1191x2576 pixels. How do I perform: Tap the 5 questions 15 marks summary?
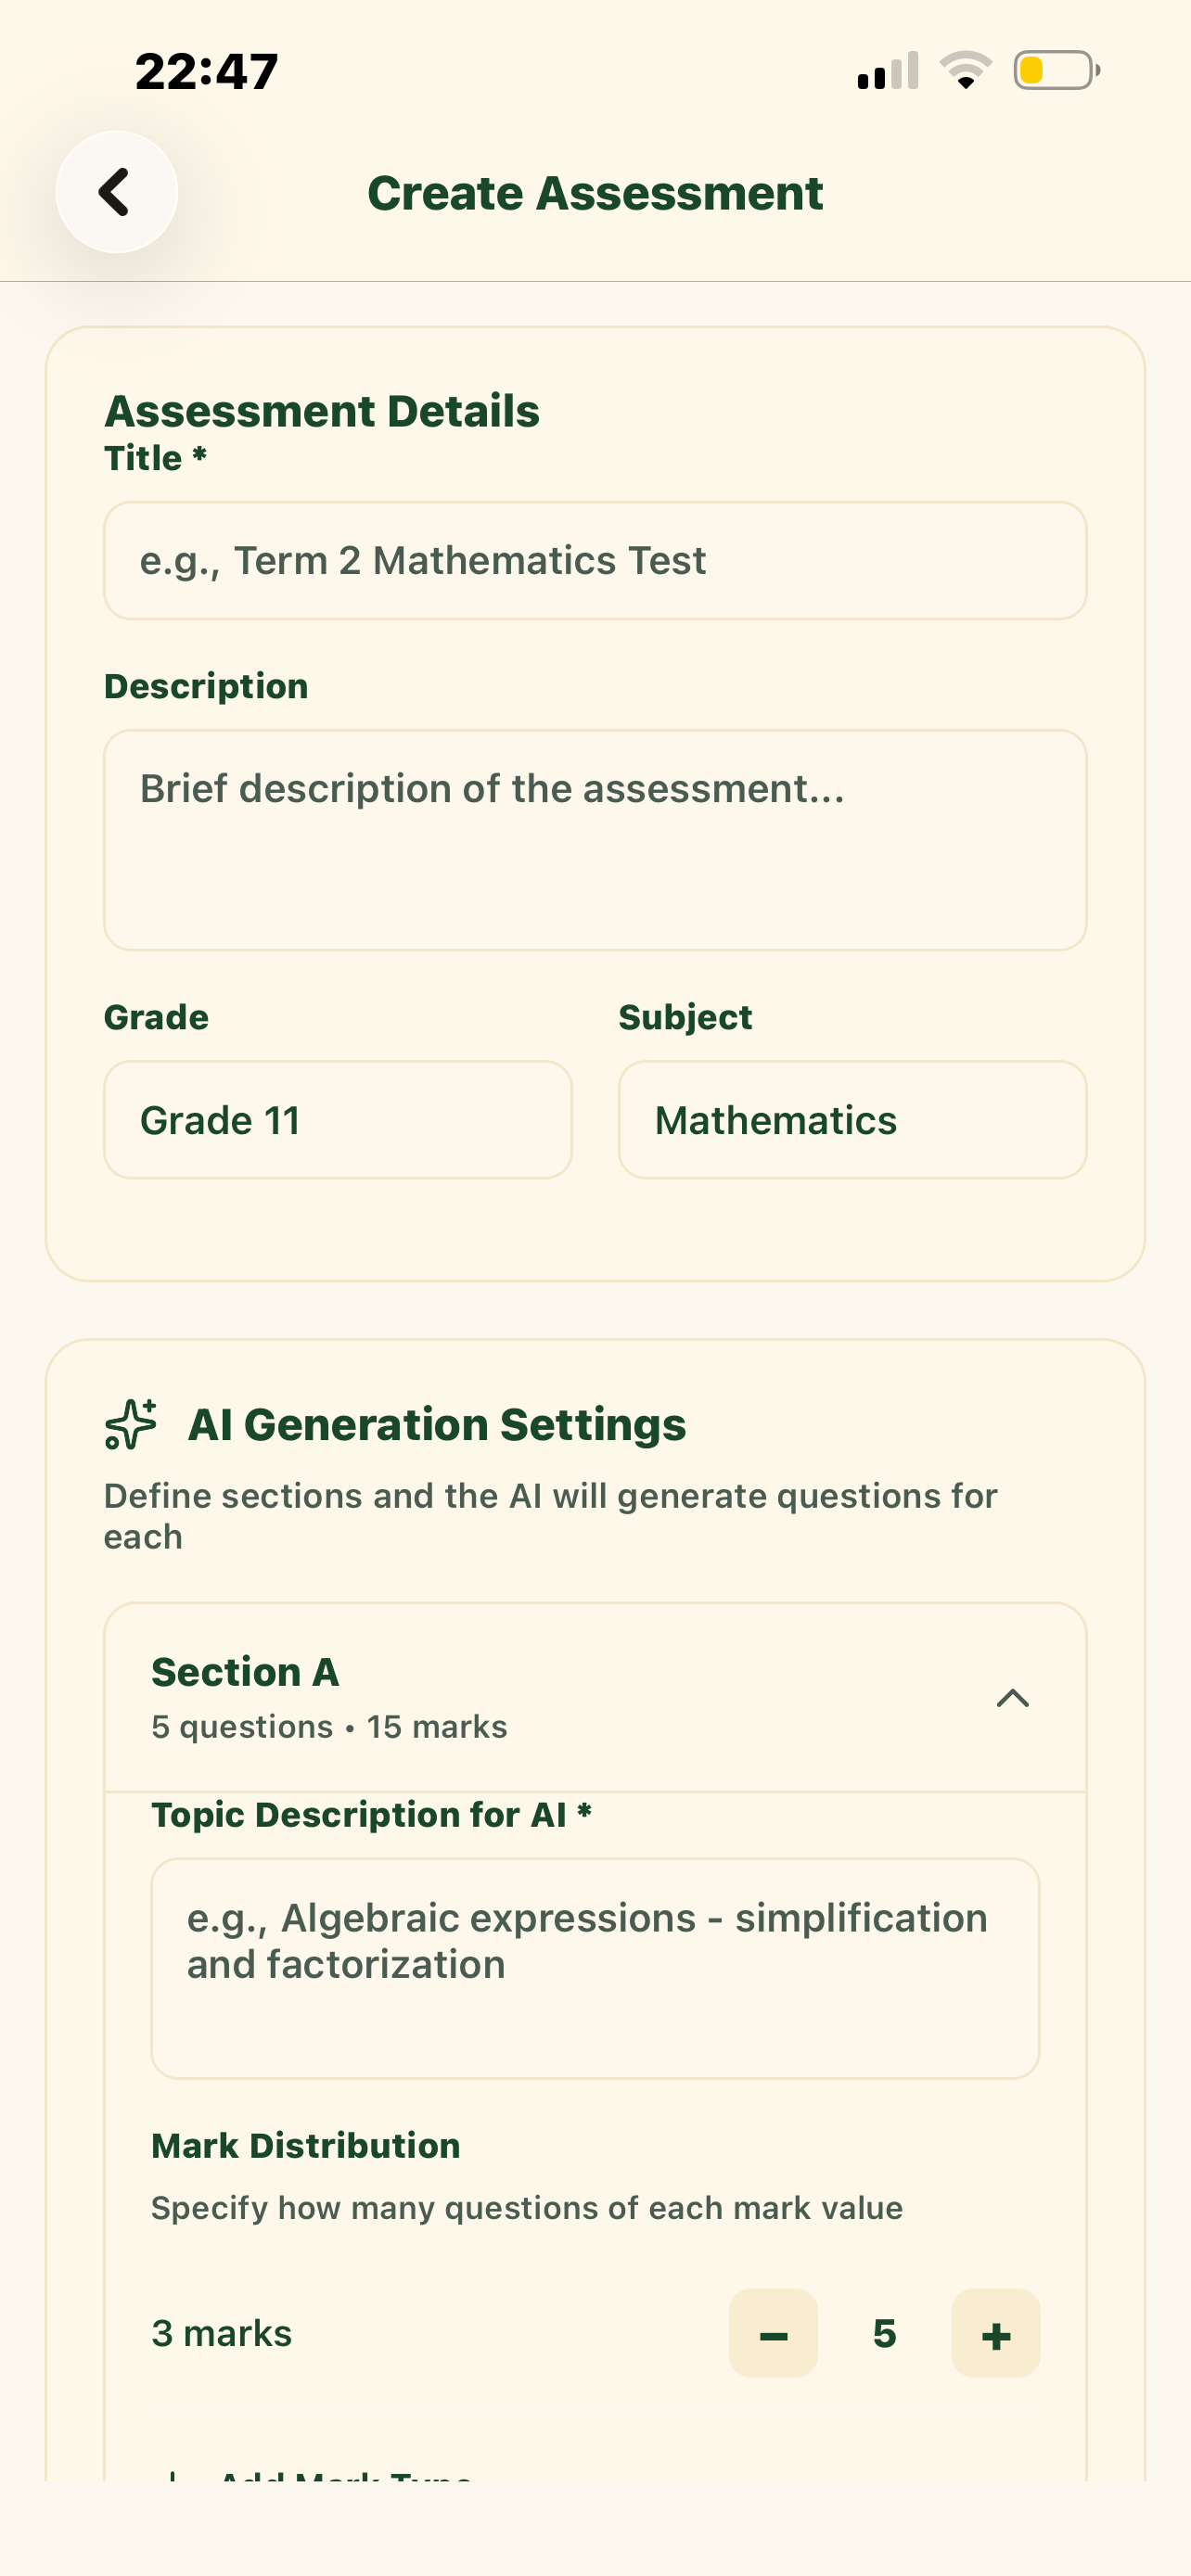329,1727
